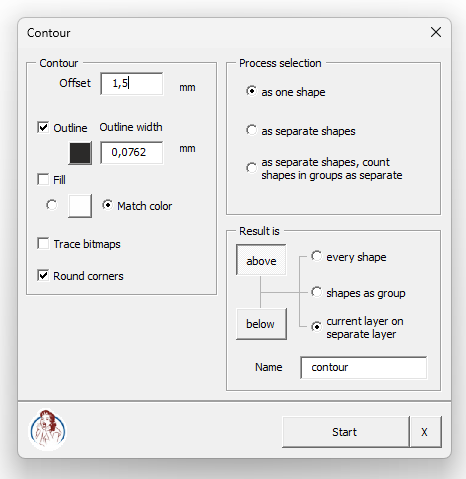Select 'shapes as group' result option
Viewport: 466px width, 479px height.
click(316, 292)
